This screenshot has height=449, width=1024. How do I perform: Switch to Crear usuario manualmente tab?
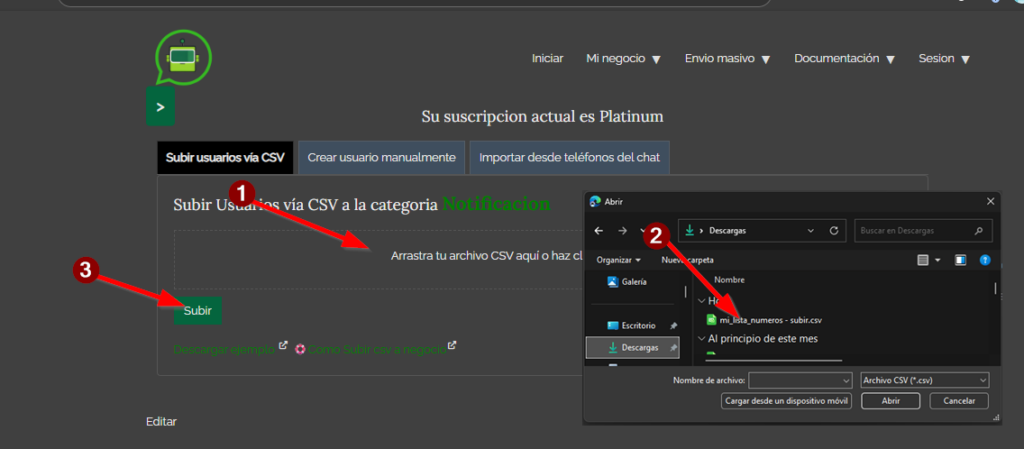point(382,157)
